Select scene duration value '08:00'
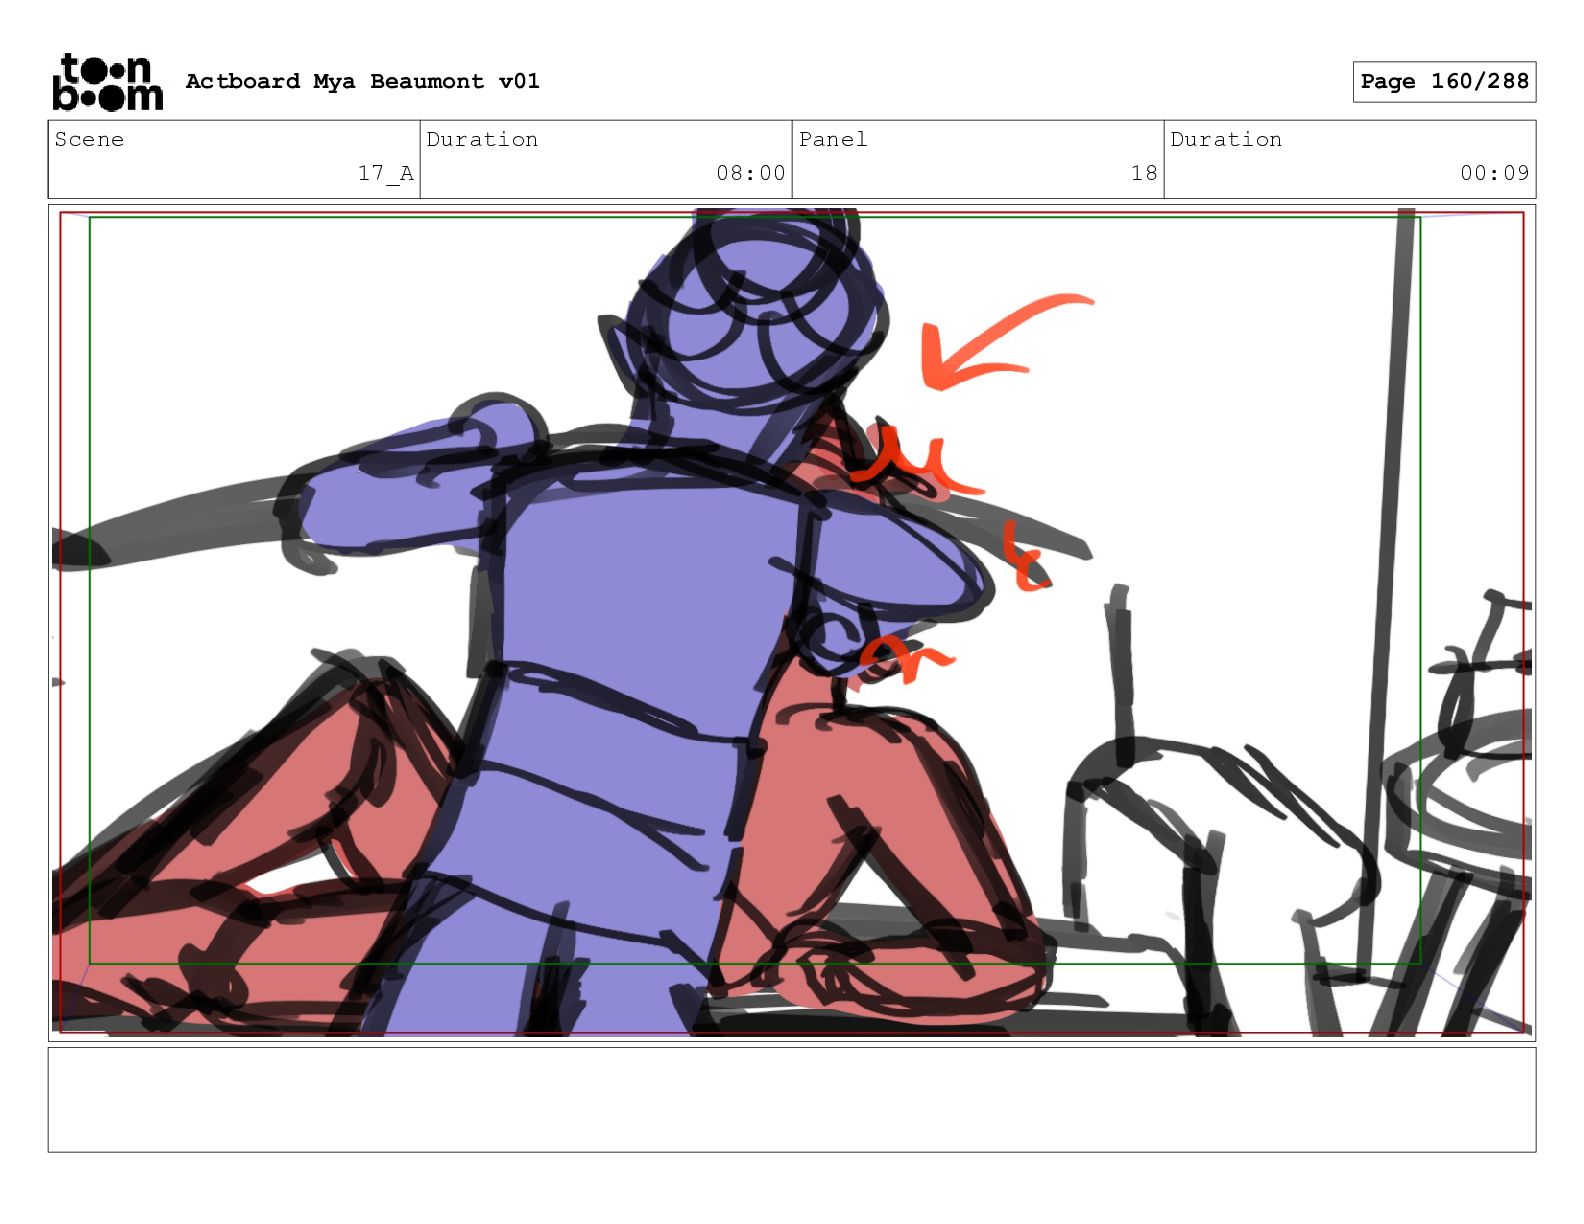The width and height of the screenshot is (1584, 1224). [x=750, y=173]
